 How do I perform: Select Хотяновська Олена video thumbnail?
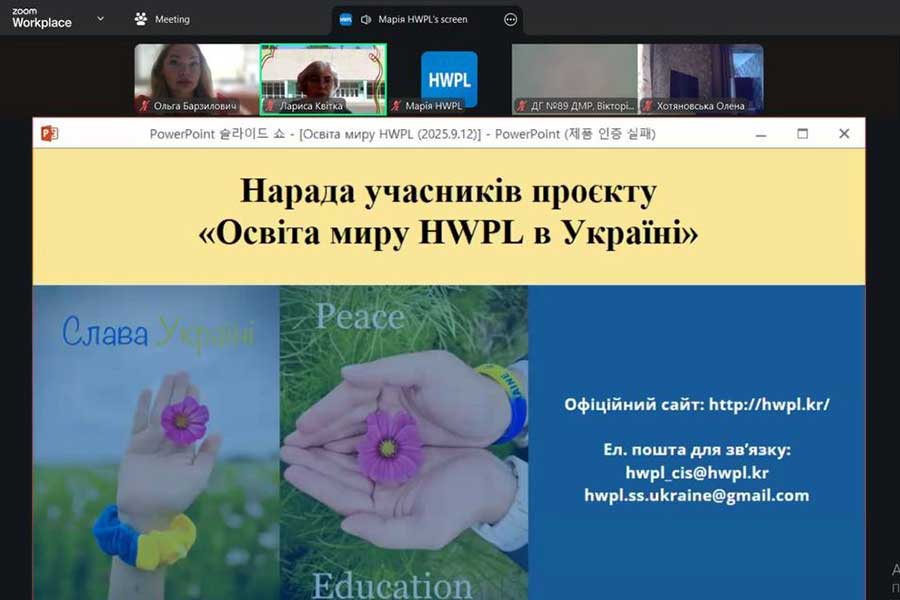pyautogui.click(x=701, y=79)
